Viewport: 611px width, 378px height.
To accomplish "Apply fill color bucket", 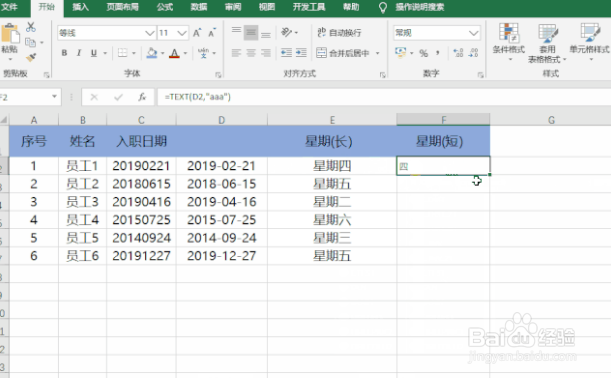I will (x=152, y=53).
